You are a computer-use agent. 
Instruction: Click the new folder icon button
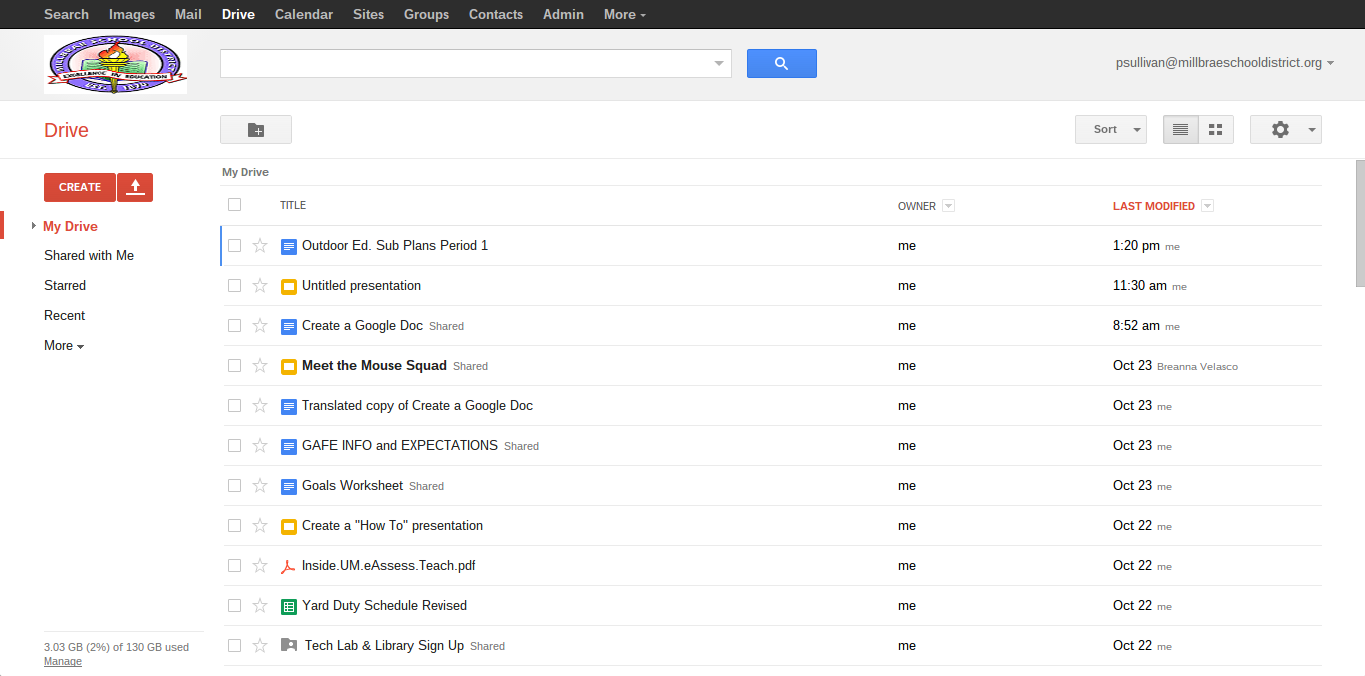pyautogui.click(x=256, y=130)
